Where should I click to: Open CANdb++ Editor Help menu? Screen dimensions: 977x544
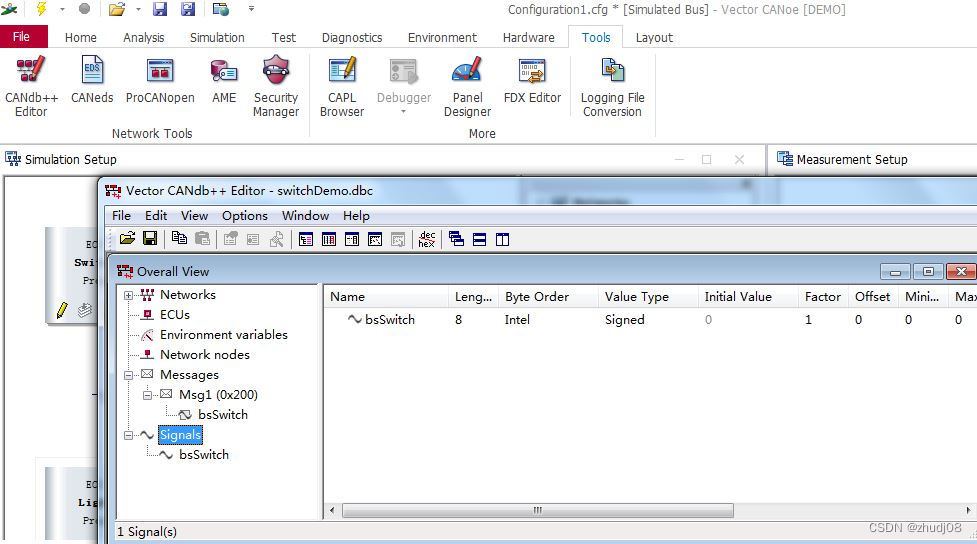[x=356, y=216]
